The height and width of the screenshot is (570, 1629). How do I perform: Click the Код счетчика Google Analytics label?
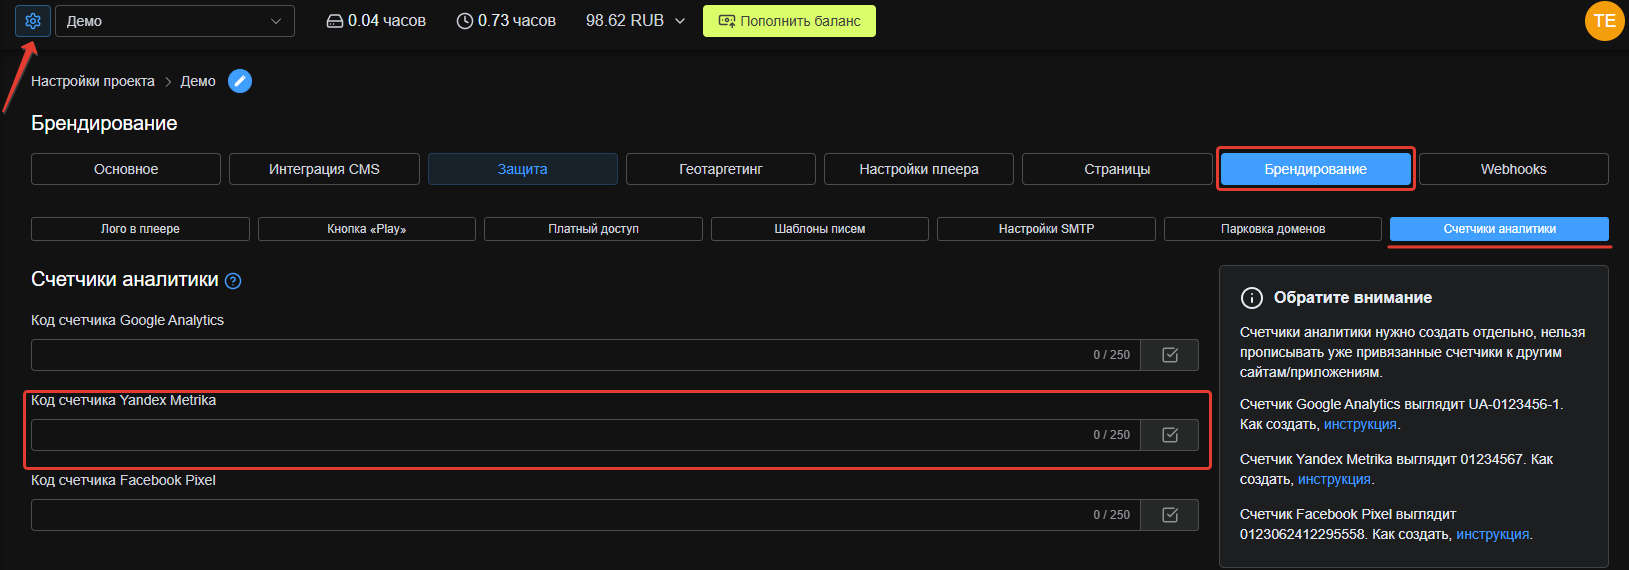coord(127,320)
